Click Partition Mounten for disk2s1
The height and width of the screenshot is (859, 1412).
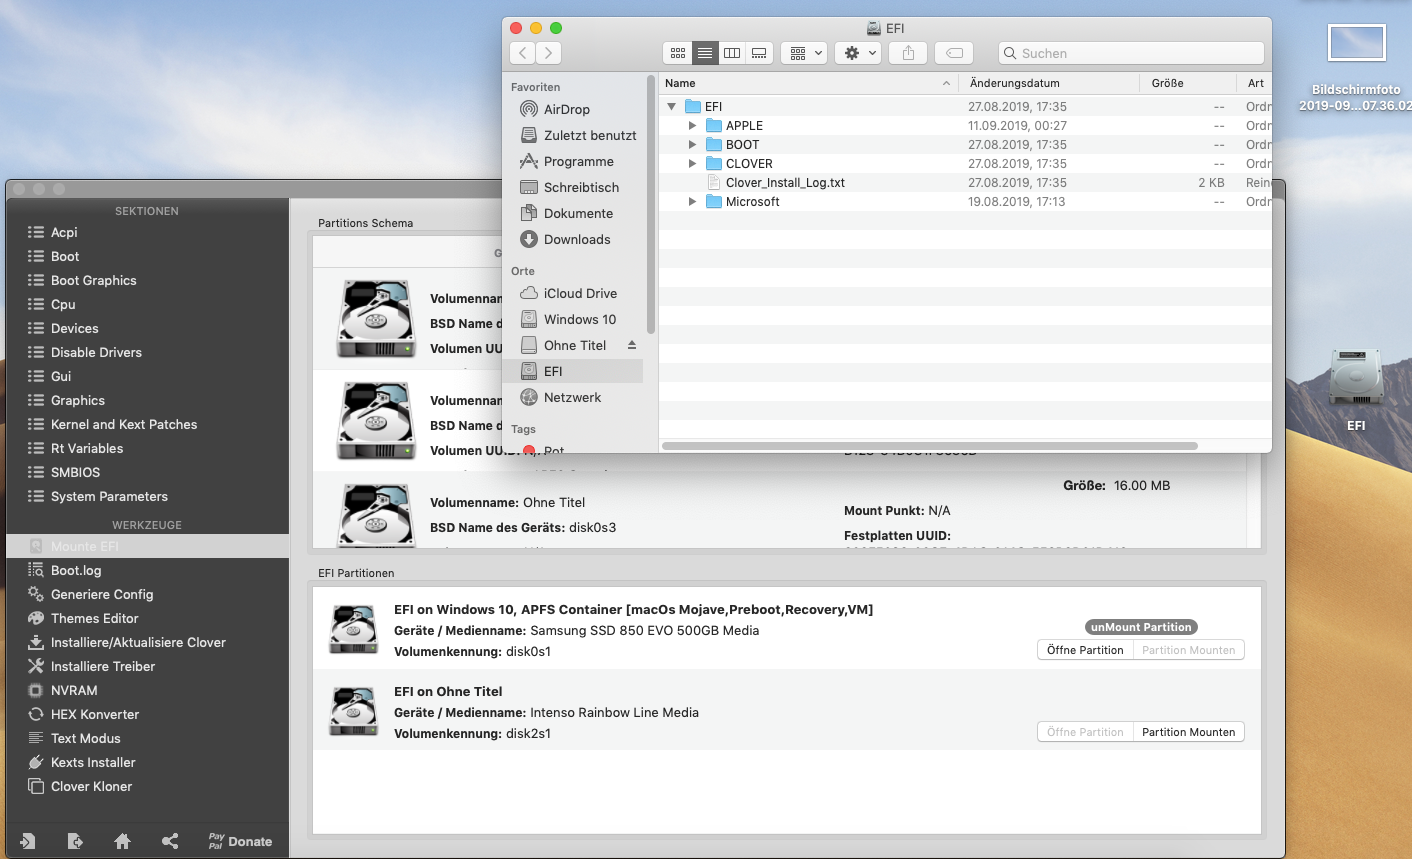tap(1189, 732)
